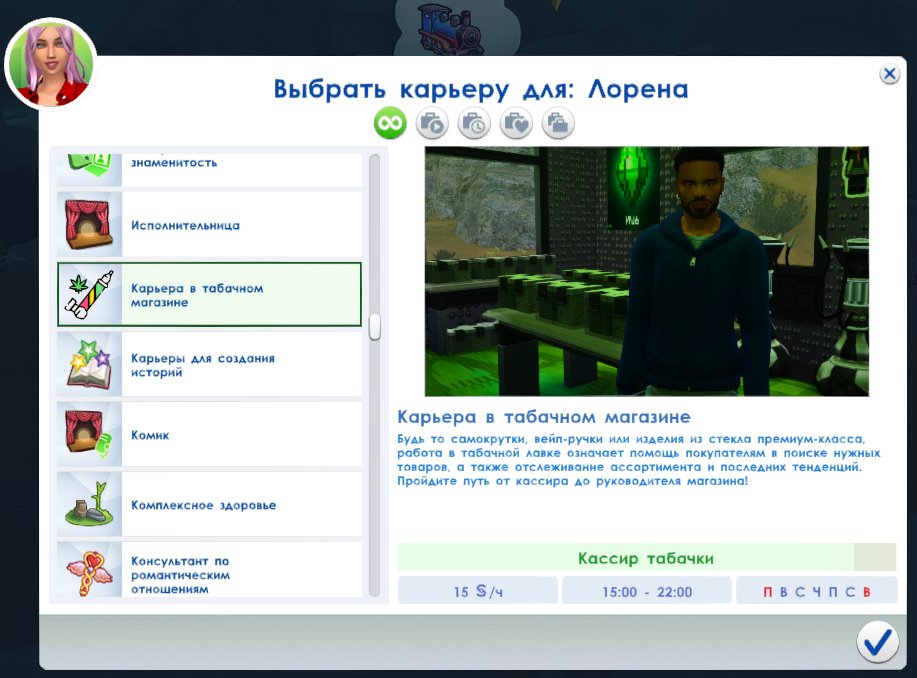
Task: Close the career selection dialog
Action: [x=890, y=74]
